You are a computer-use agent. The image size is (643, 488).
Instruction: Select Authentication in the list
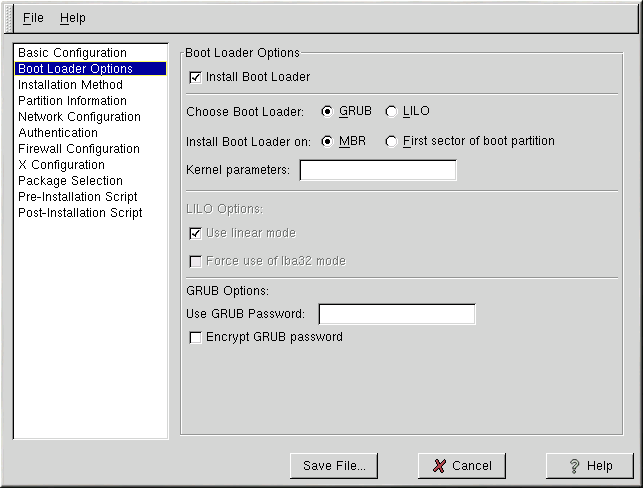(58, 133)
